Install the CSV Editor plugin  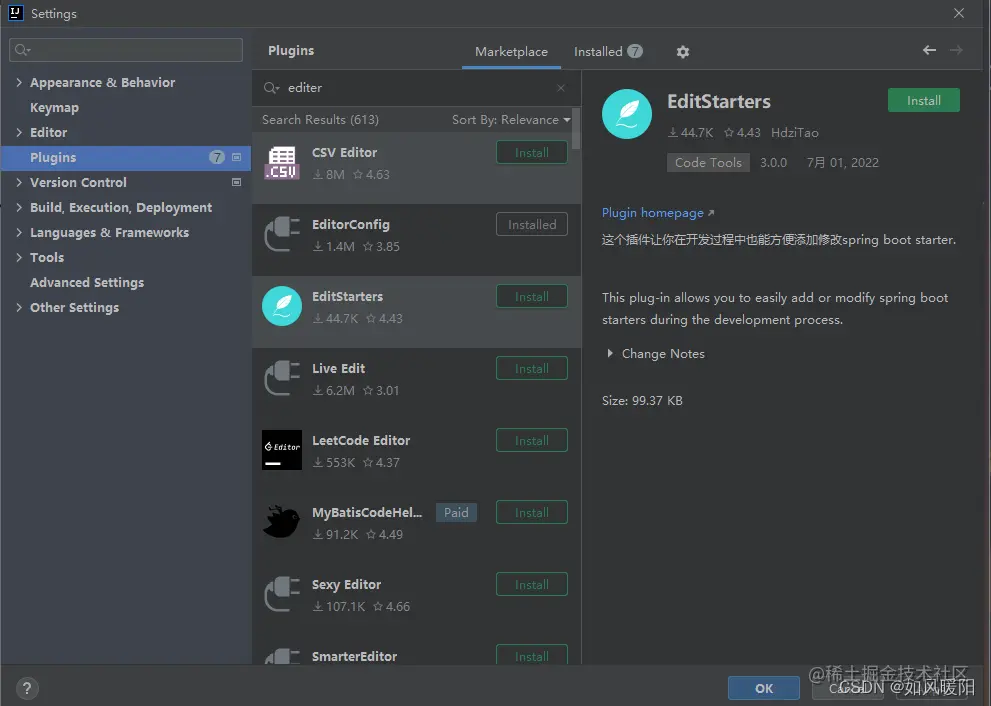(x=532, y=152)
